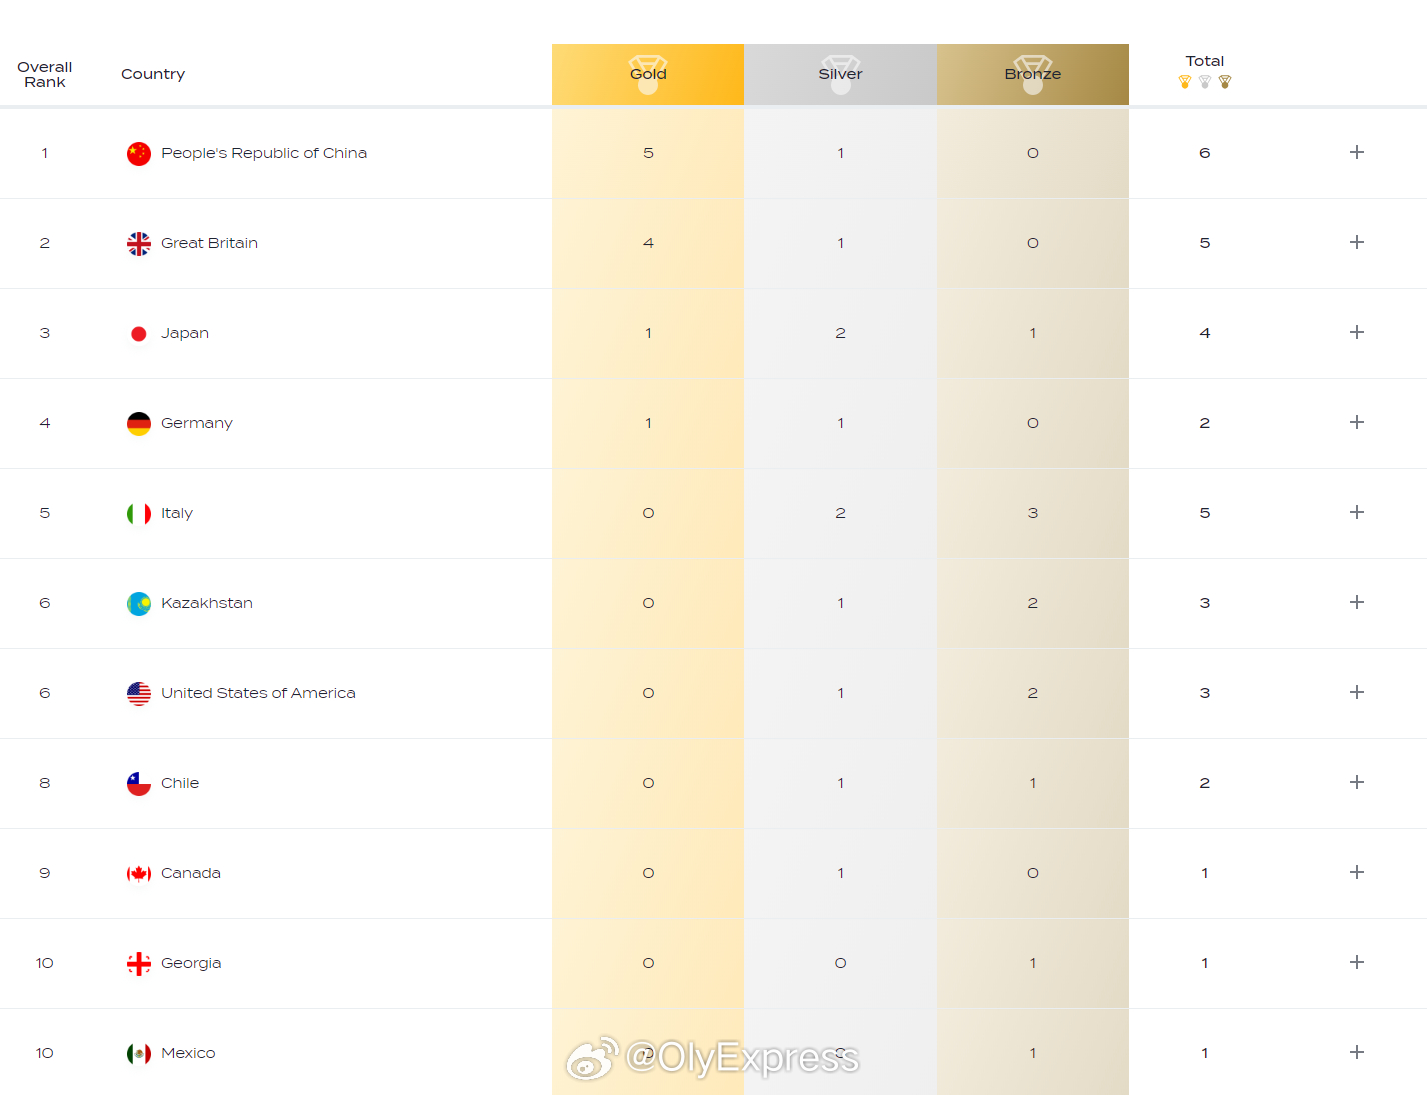Click Chile's overall rank 8

[45, 783]
